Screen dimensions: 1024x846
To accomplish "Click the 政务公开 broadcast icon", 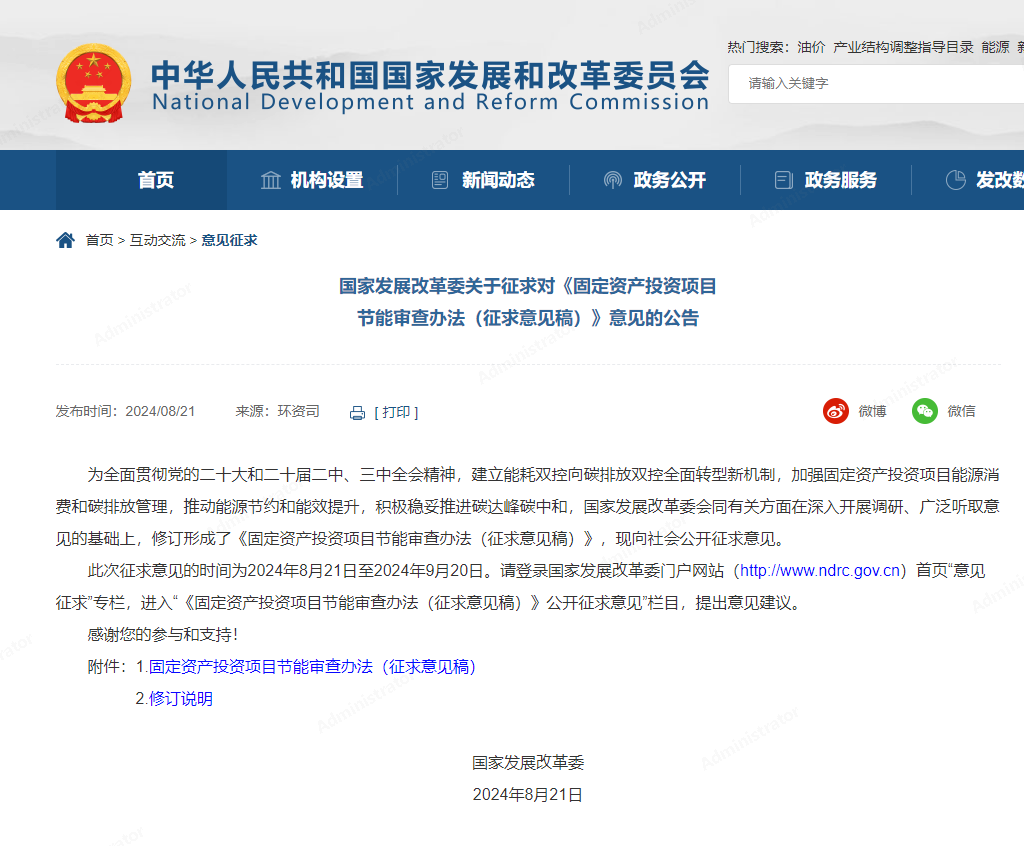I will click(612, 180).
